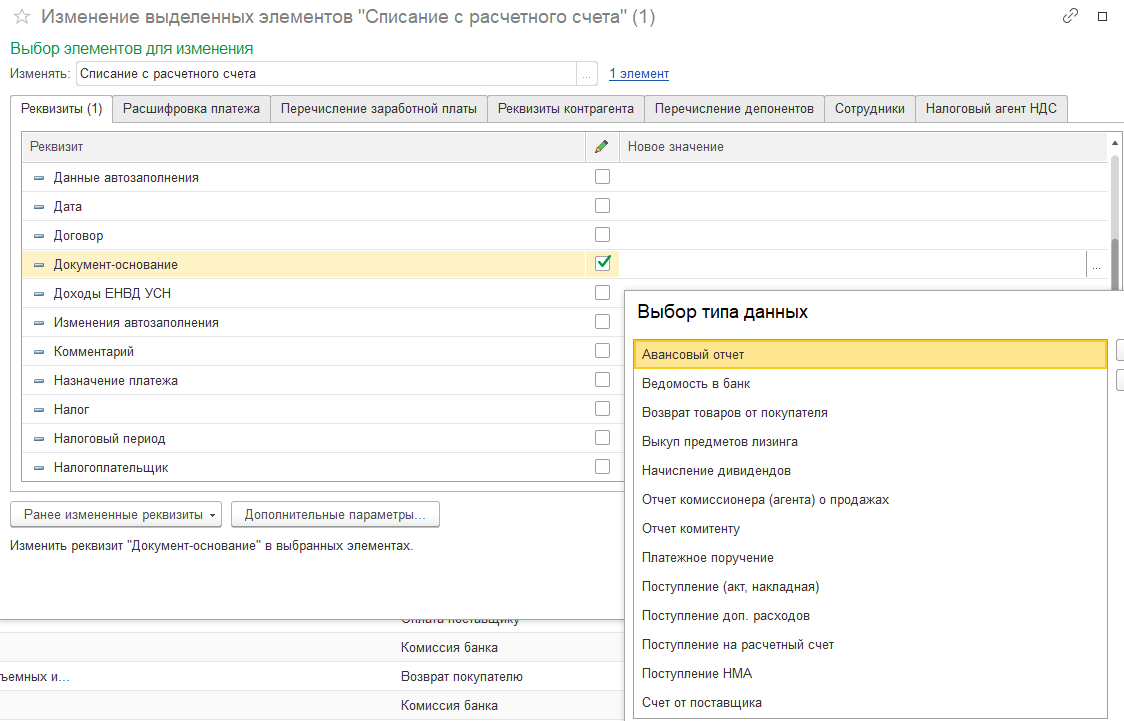Open the Налоговый агент НДС tab

click(x=991, y=109)
